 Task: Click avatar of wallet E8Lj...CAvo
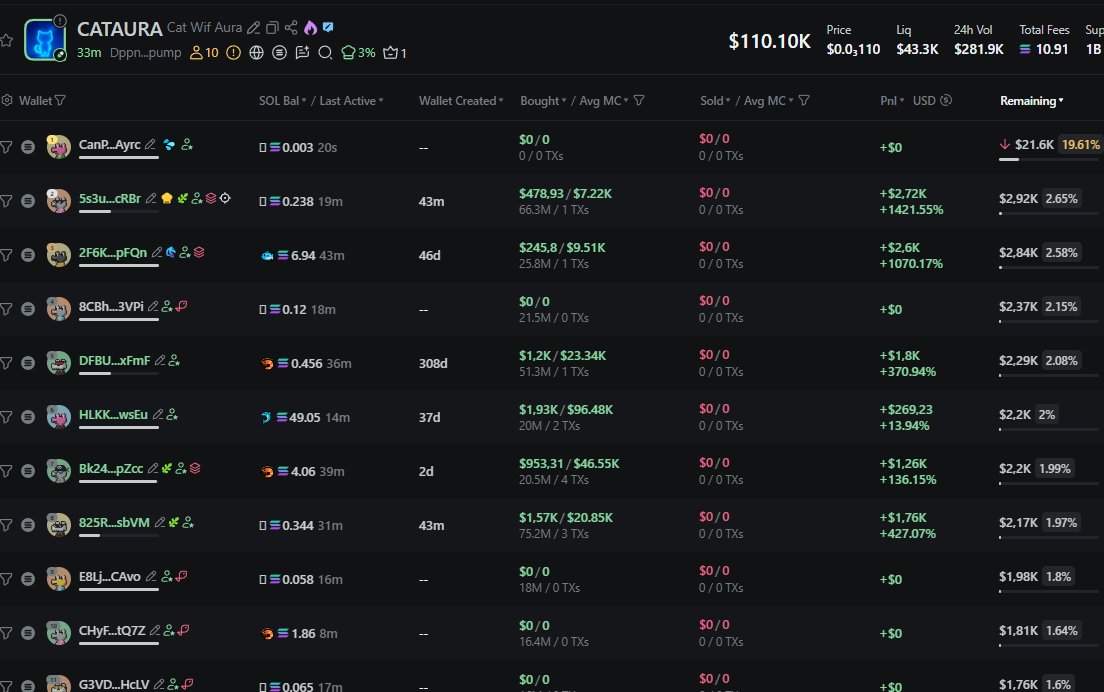58,579
